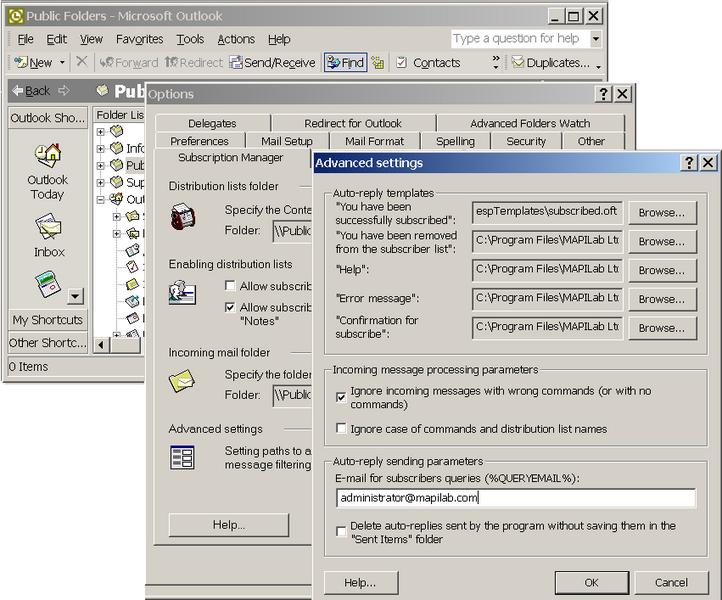Click Cancel in Advanced settings dialog
This screenshot has height=600, width=722.
click(x=671, y=583)
